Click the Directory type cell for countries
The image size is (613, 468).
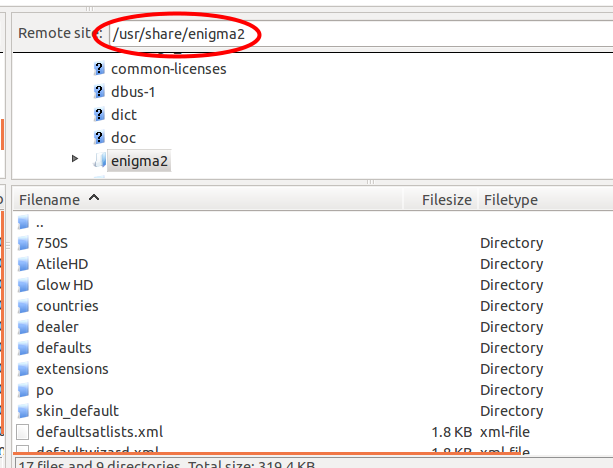(511, 306)
